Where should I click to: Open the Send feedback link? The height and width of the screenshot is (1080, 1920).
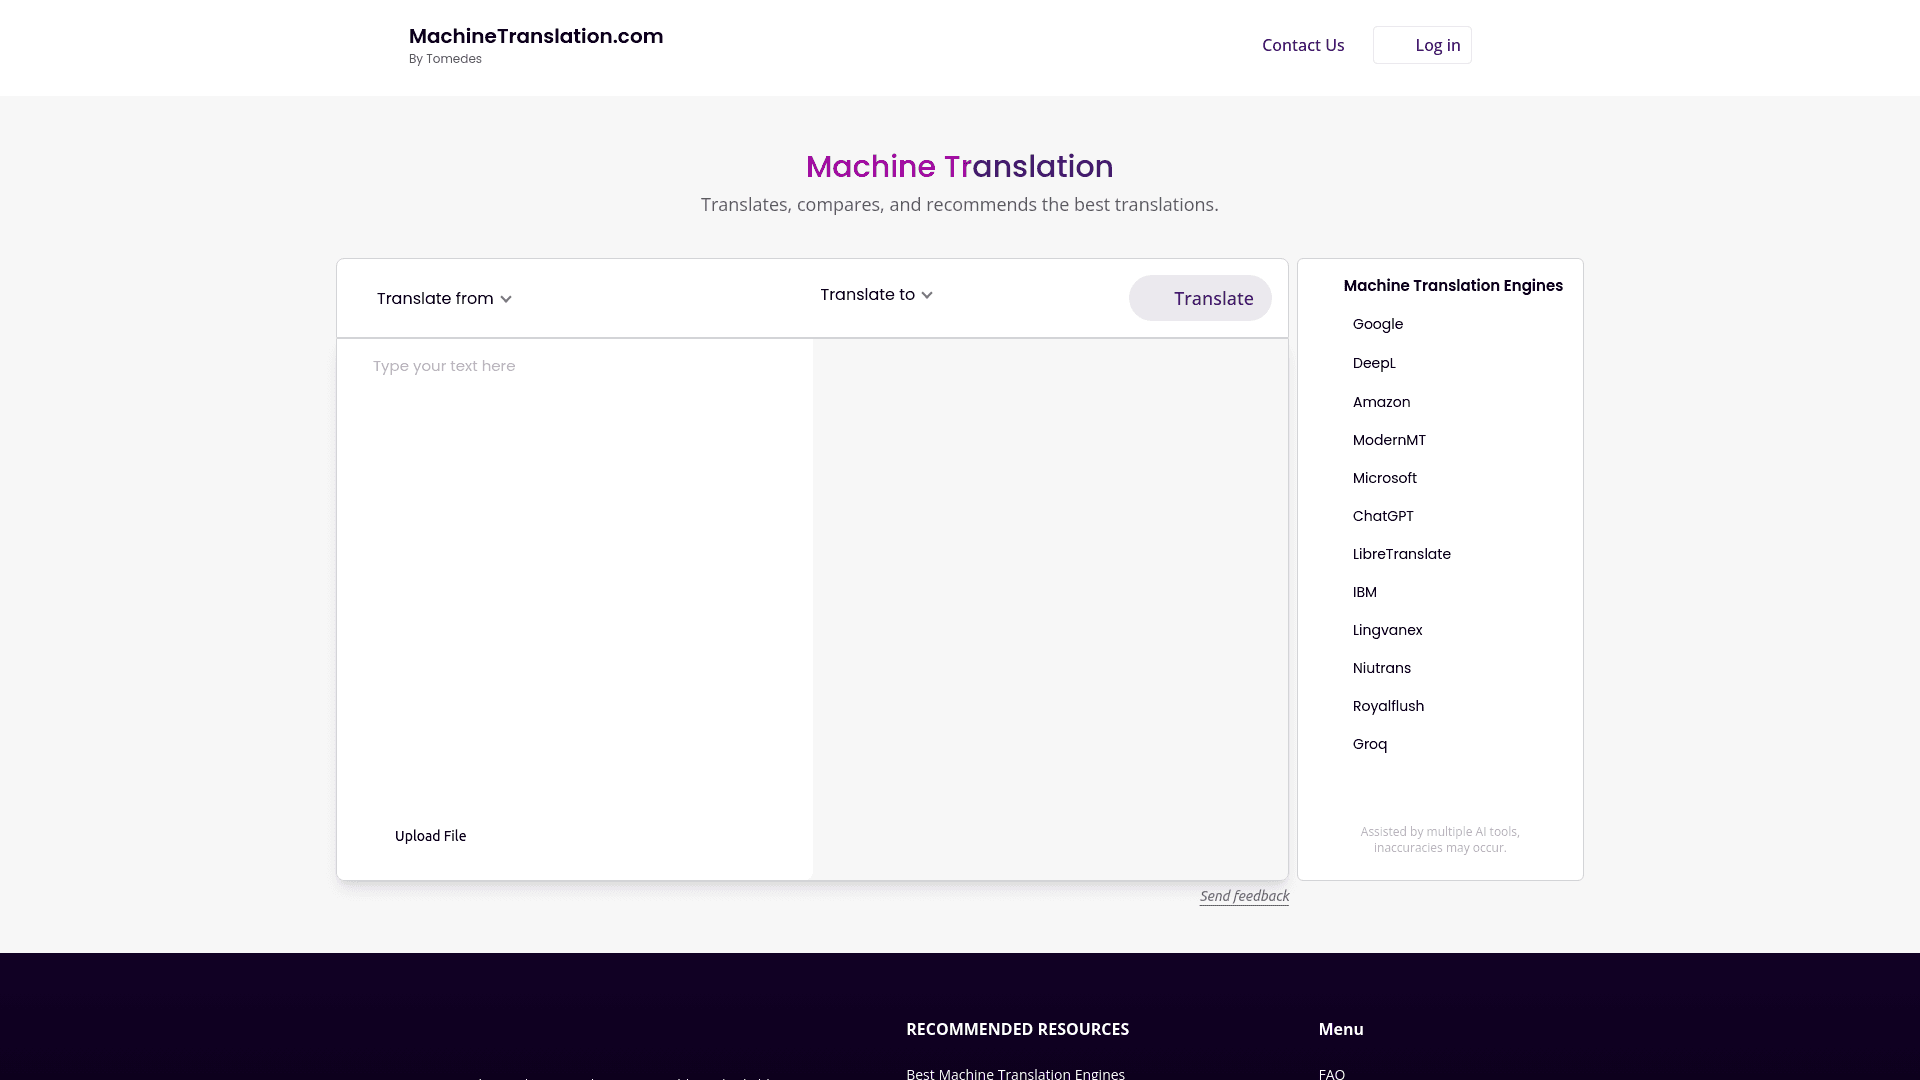(x=1243, y=895)
